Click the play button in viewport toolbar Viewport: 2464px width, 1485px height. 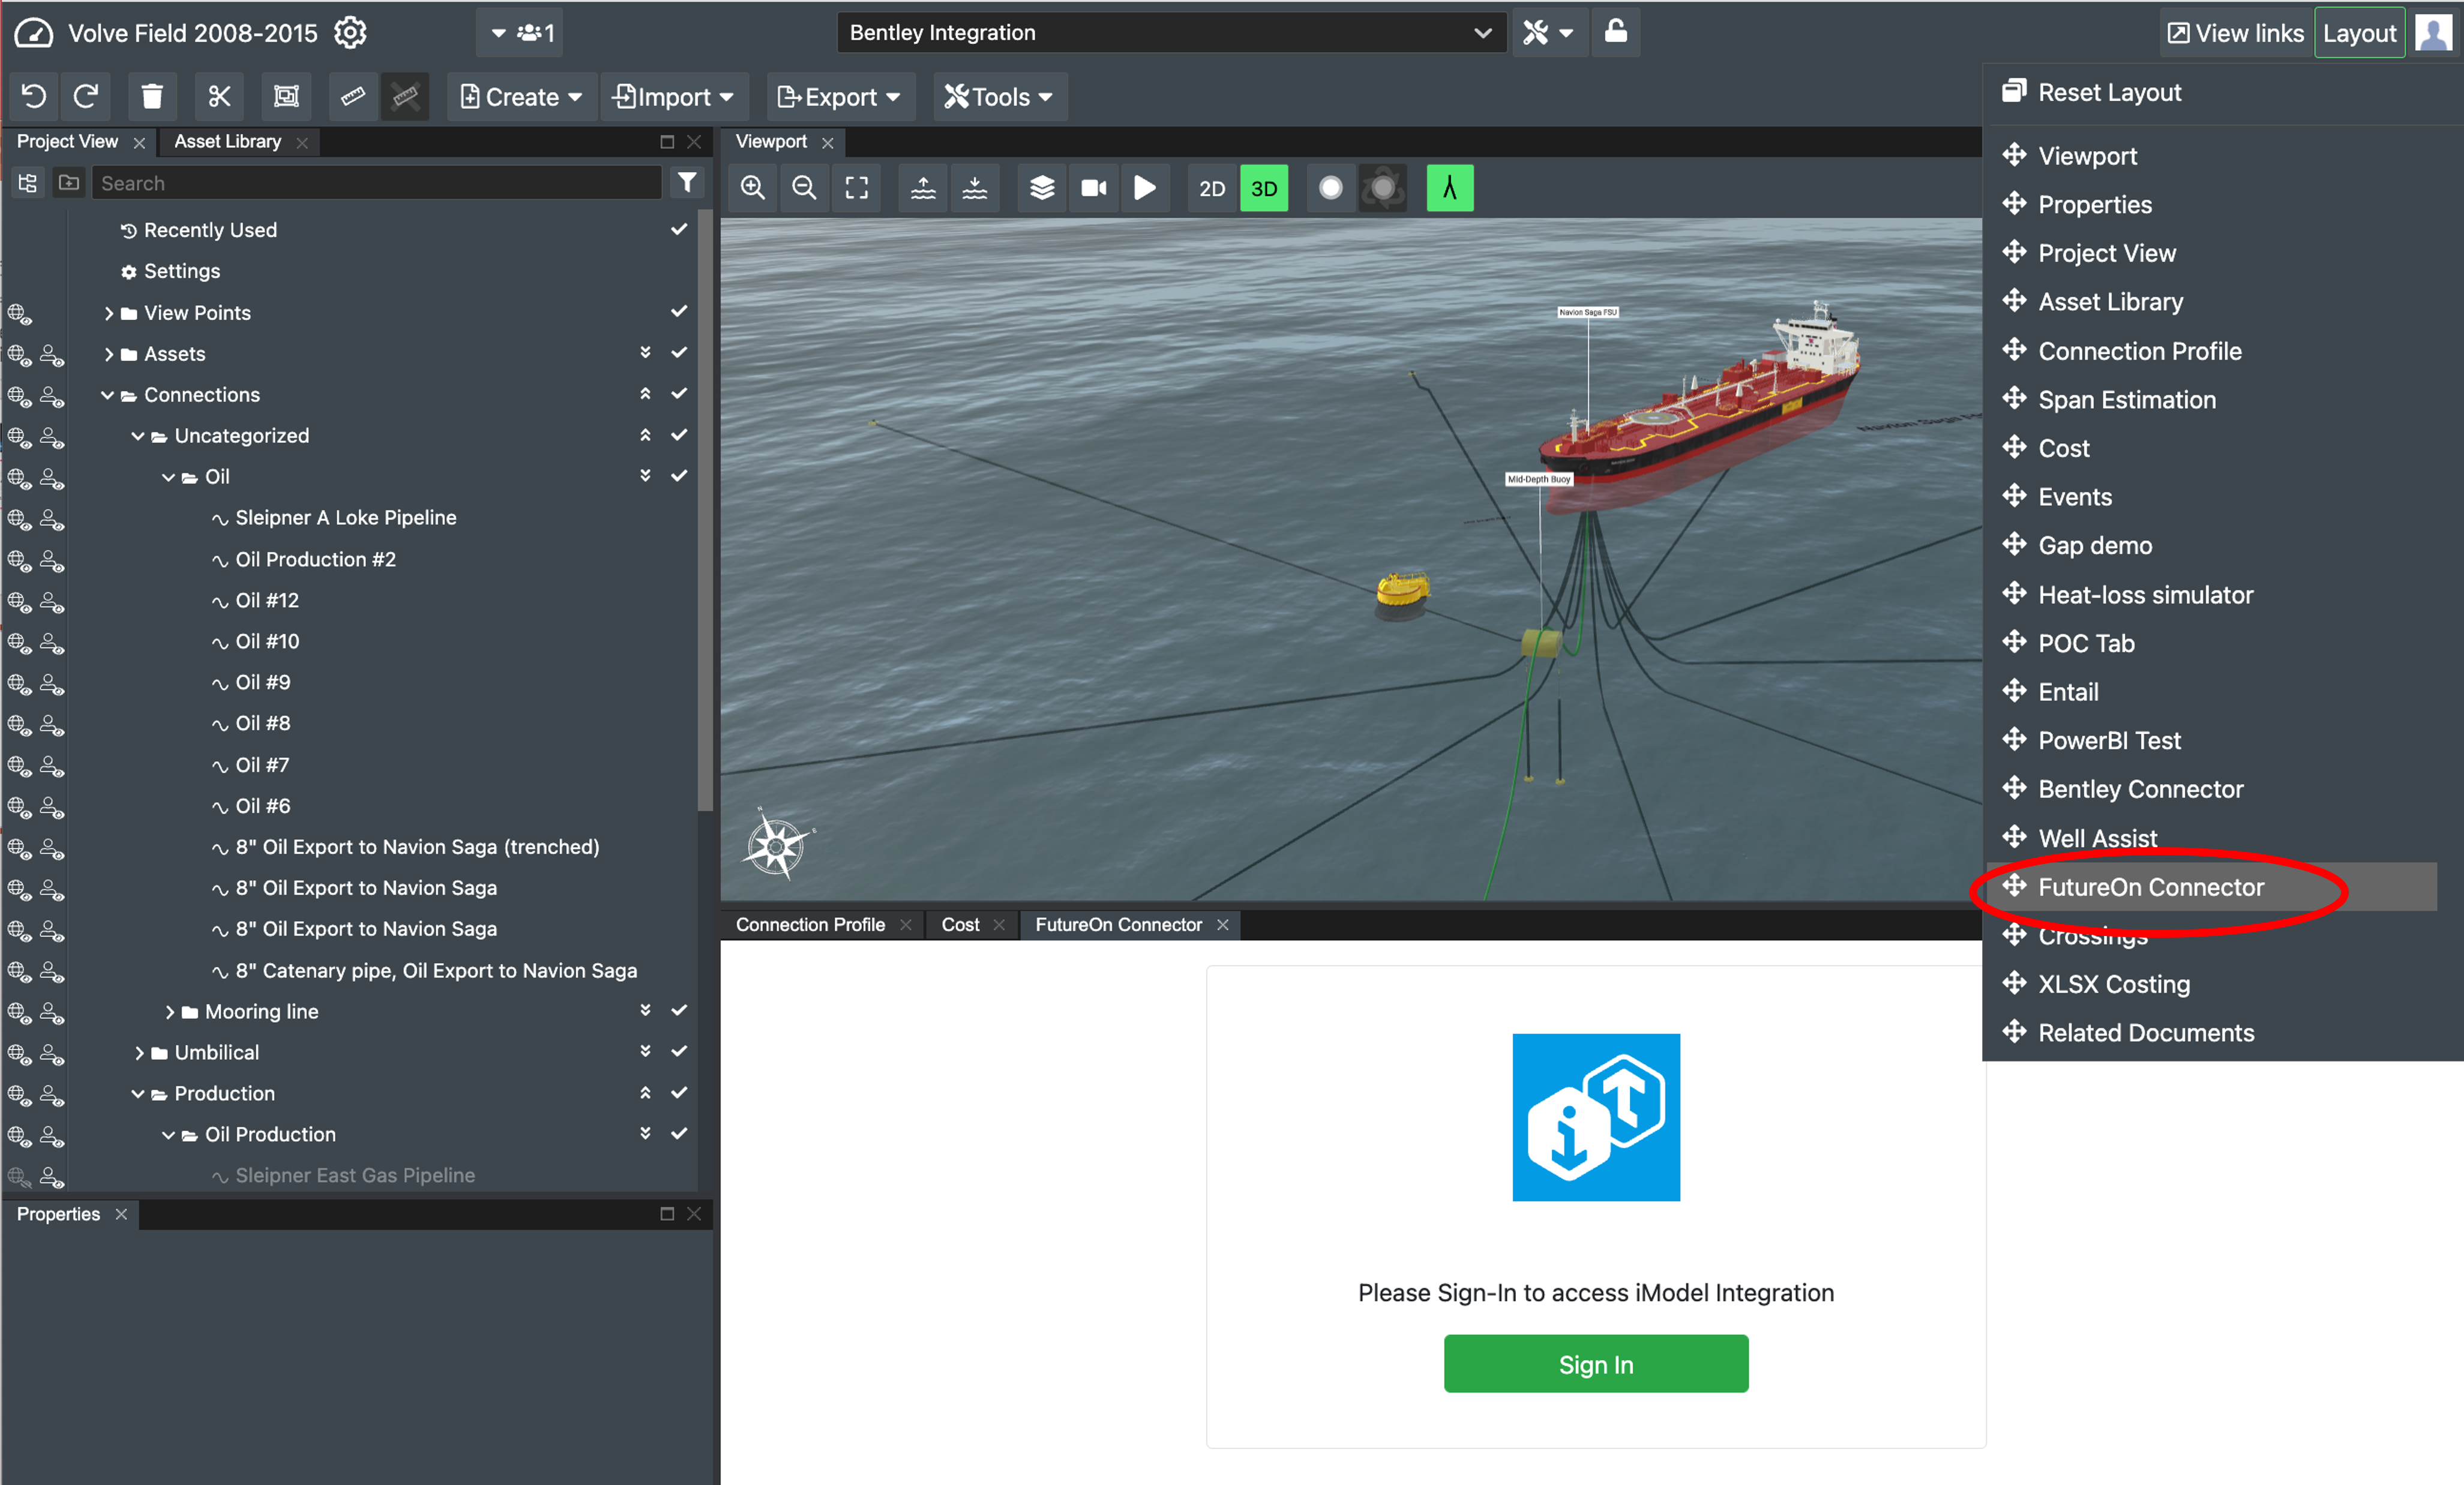click(x=1145, y=188)
